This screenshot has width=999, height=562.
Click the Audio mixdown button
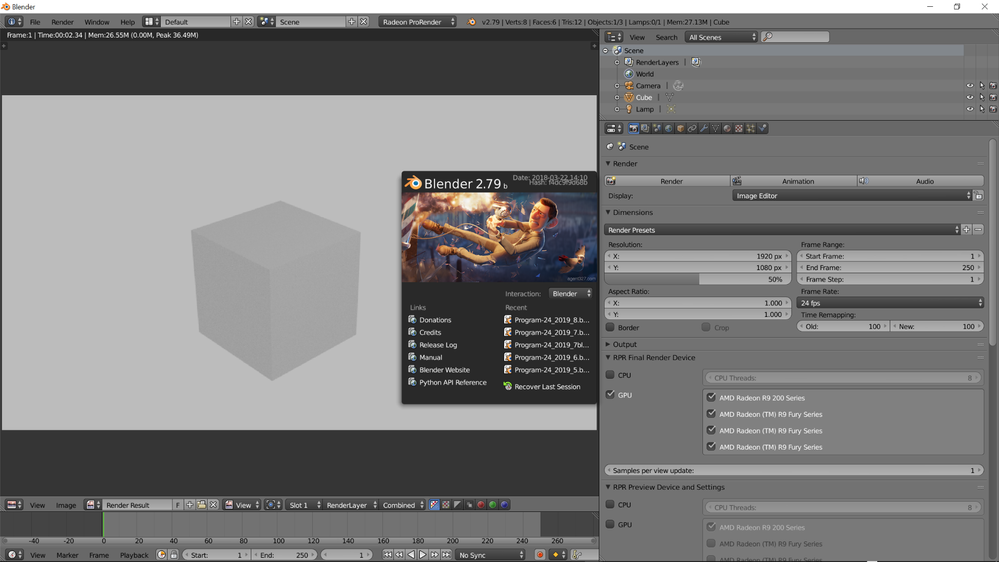pos(921,181)
